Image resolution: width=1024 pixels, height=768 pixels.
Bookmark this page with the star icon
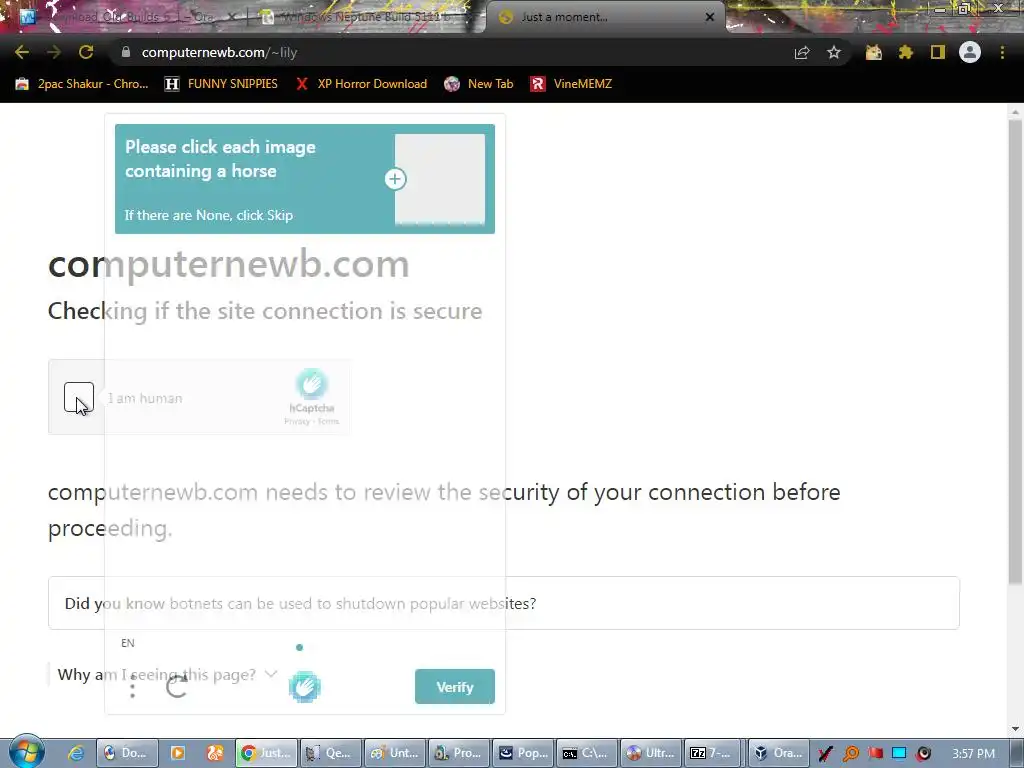pyautogui.click(x=834, y=52)
